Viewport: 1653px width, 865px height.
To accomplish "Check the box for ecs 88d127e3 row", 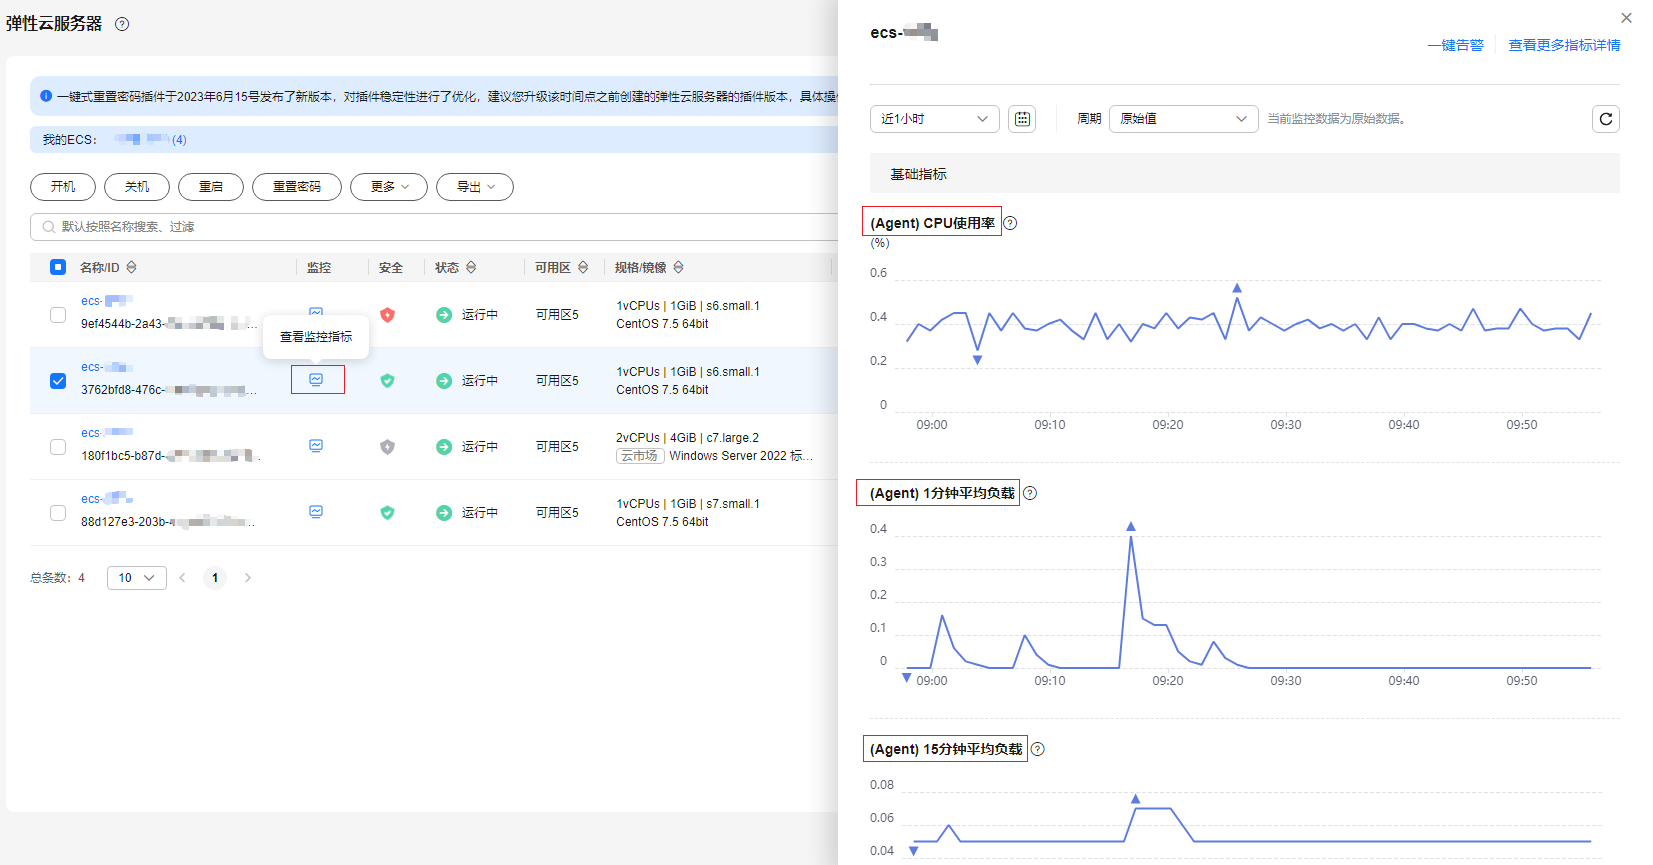I will [x=58, y=513].
